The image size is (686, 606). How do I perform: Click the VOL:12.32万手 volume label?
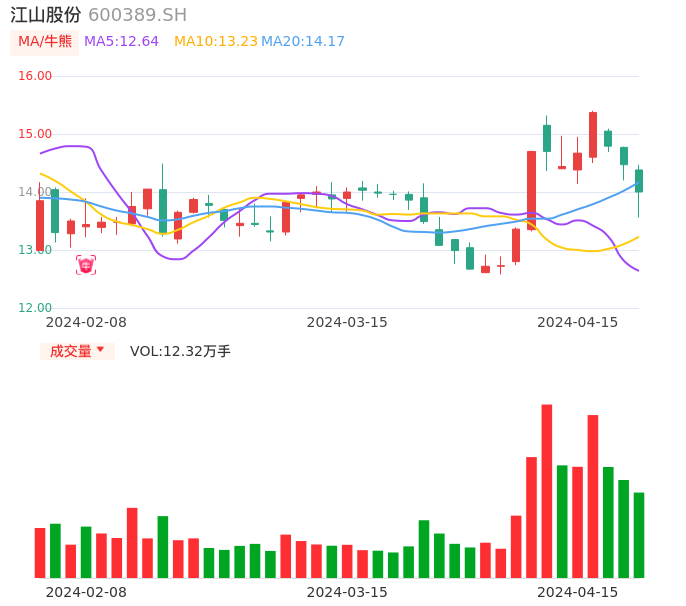coord(180,351)
